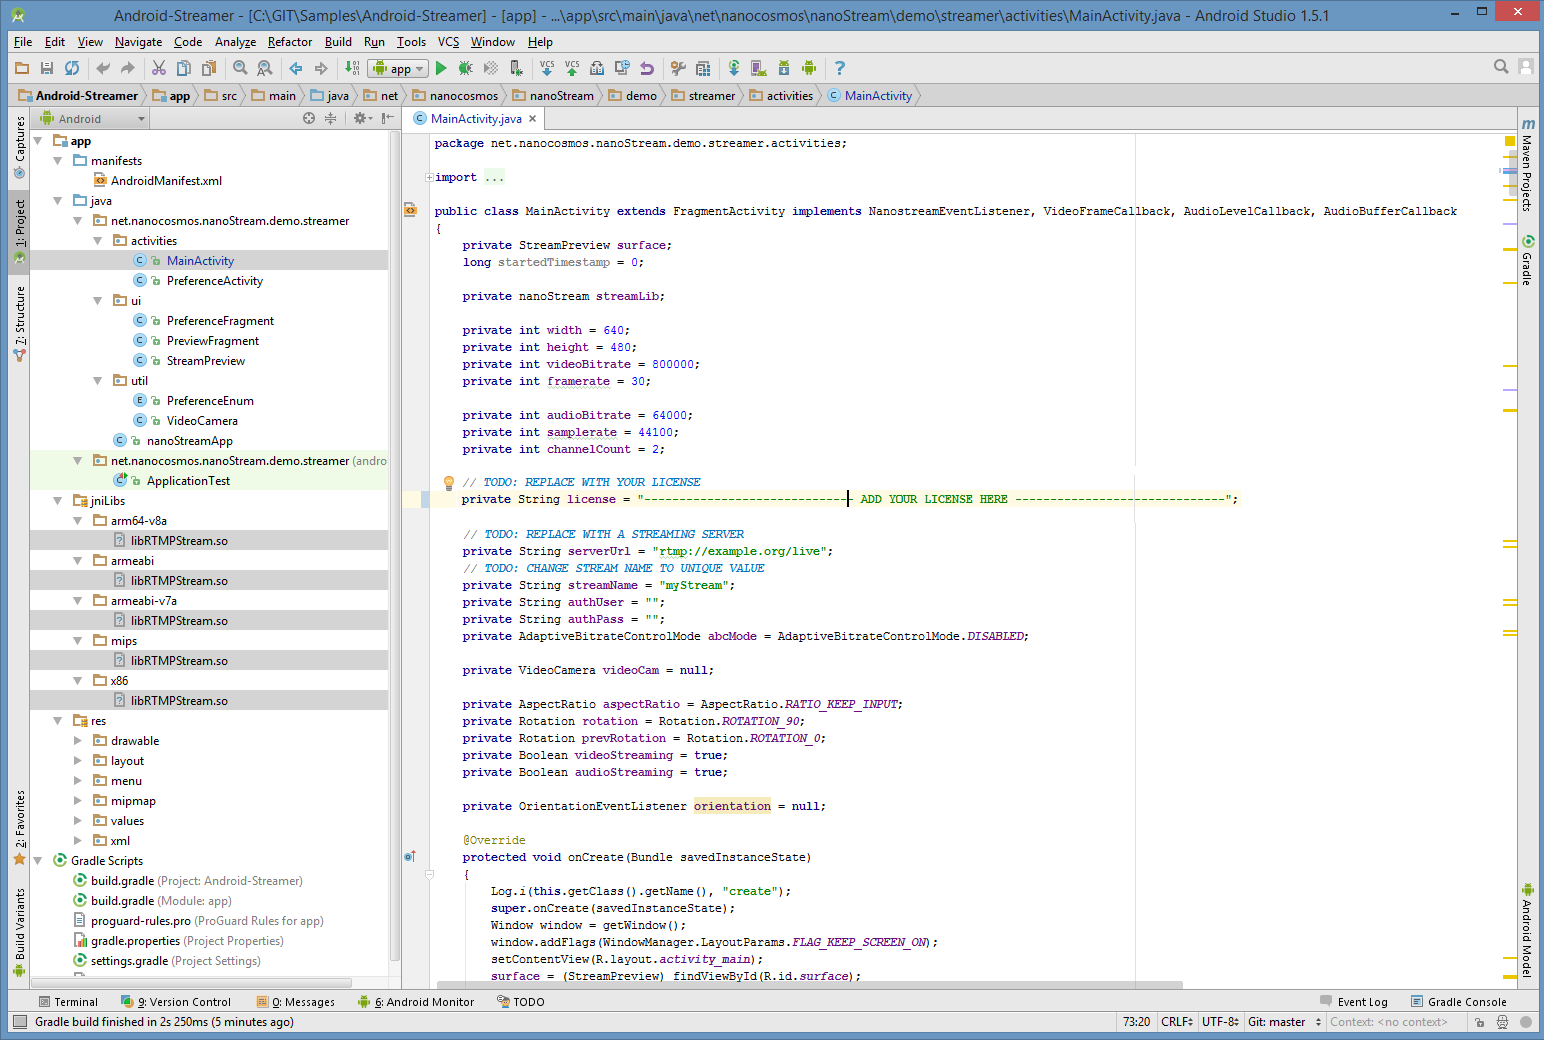The height and width of the screenshot is (1040, 1544).
Task: Open the app run configuration dropdown
Action: tap(398, 68)
